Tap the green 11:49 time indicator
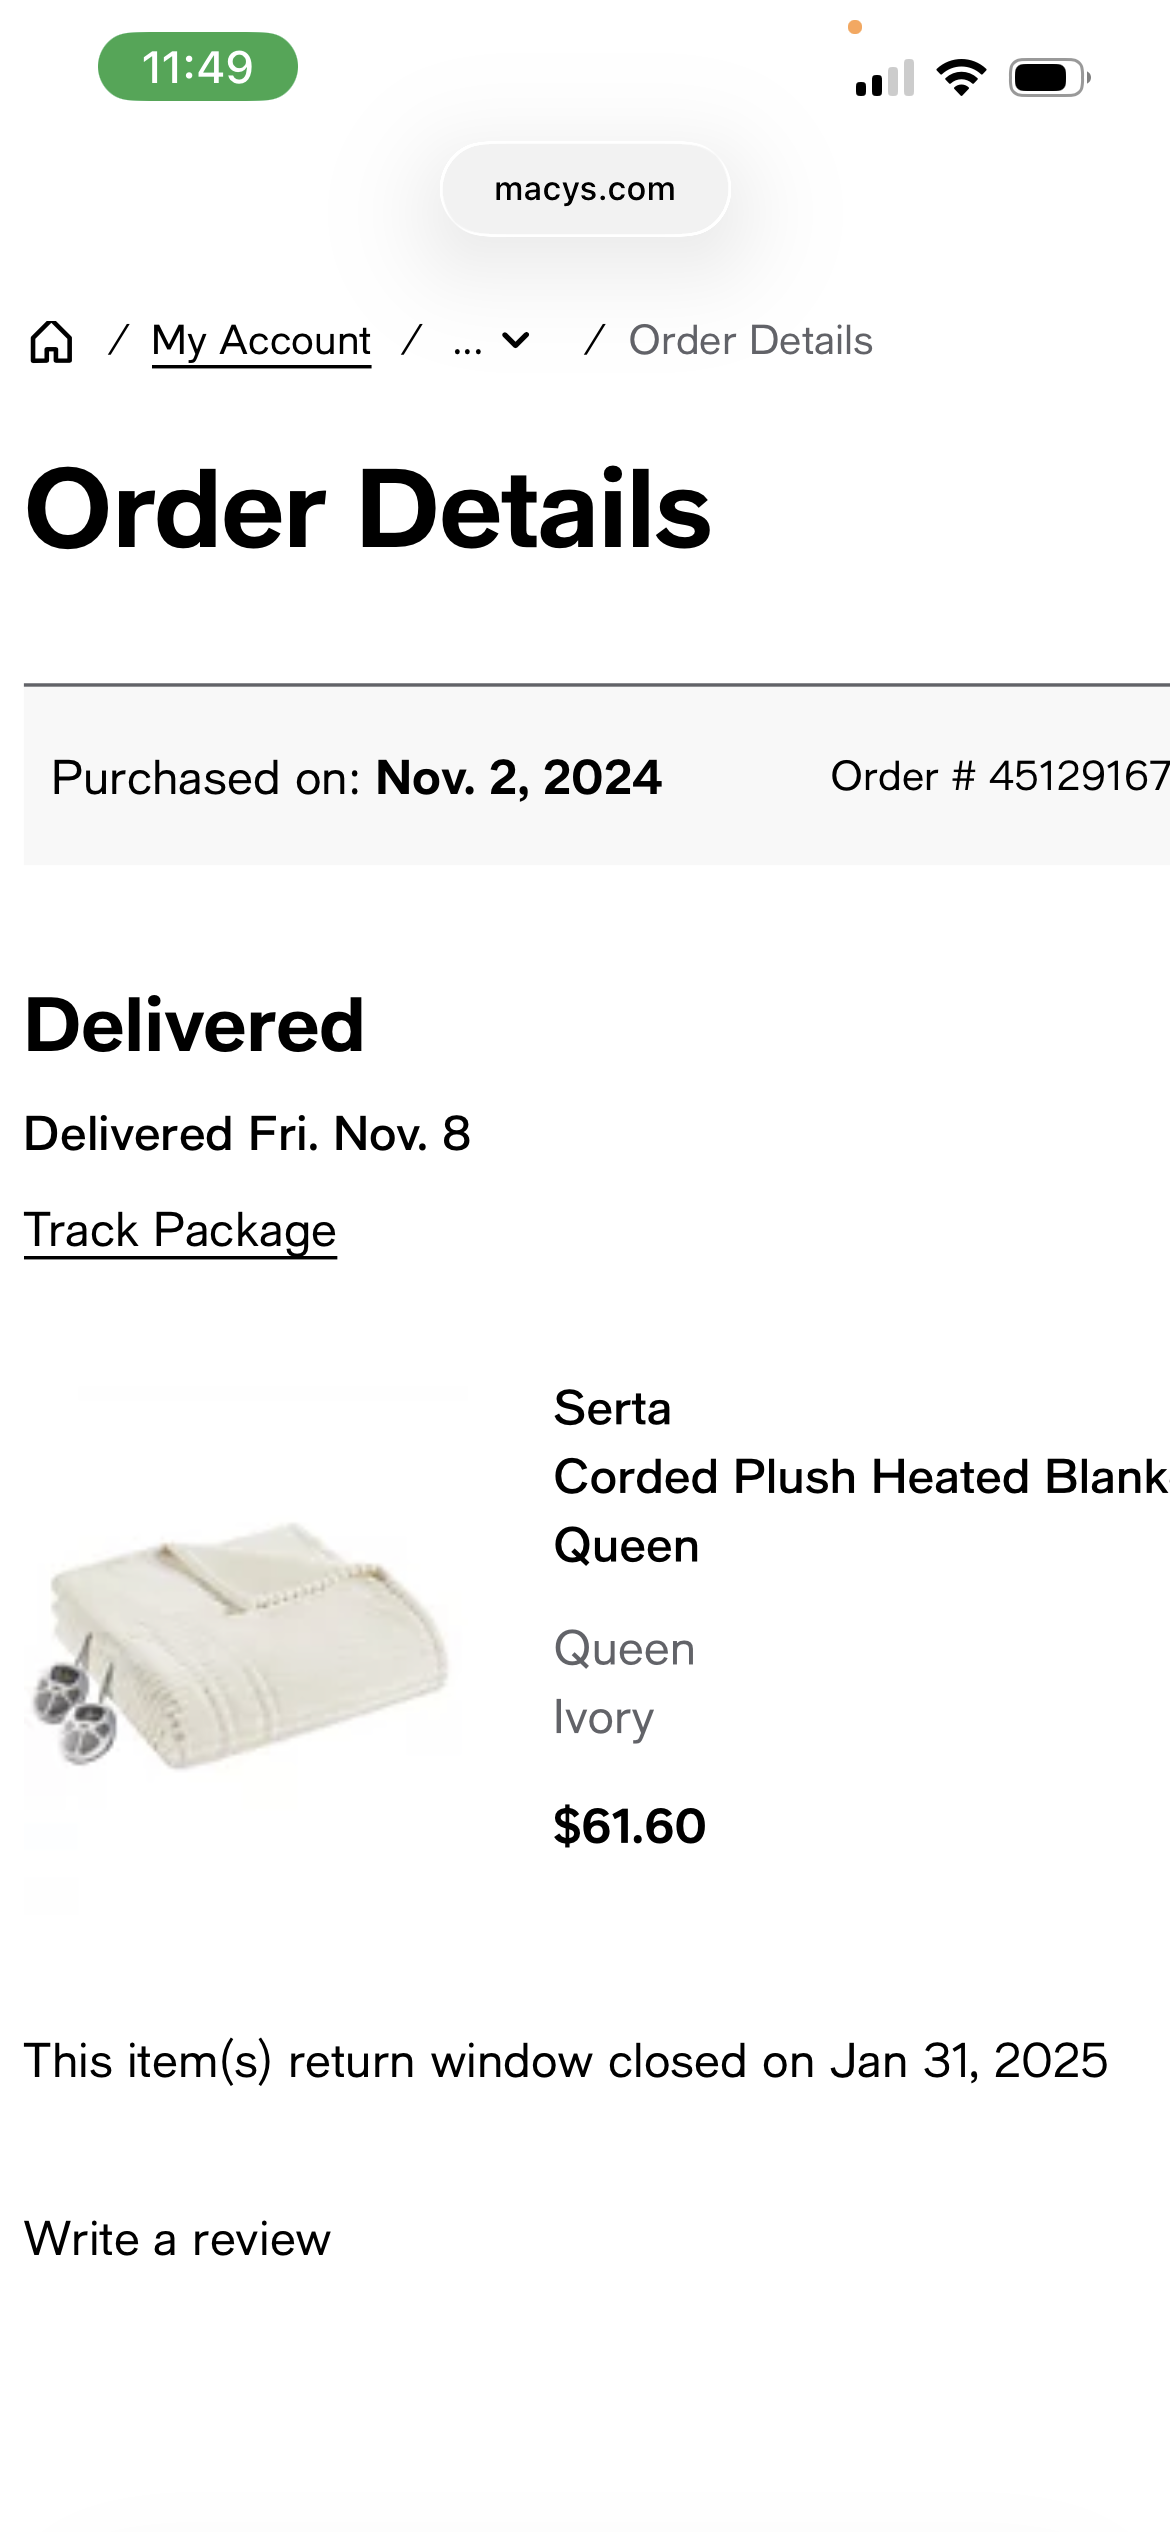The image size is (1170, 2532). (198, 67)
